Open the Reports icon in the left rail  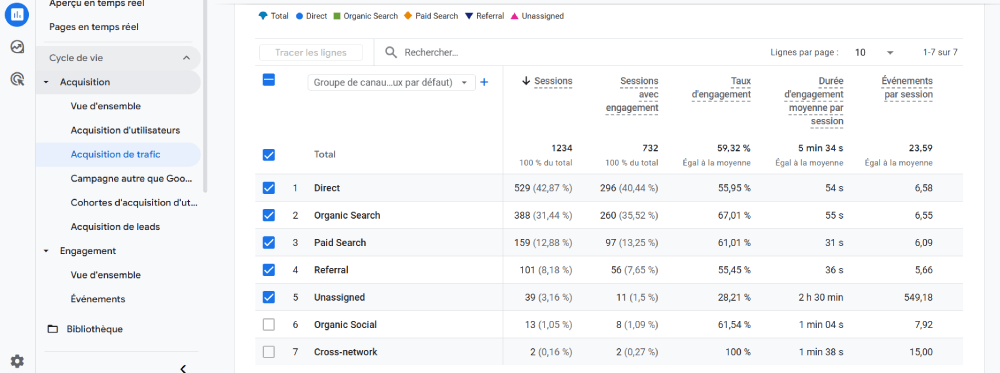coord(17,14)
